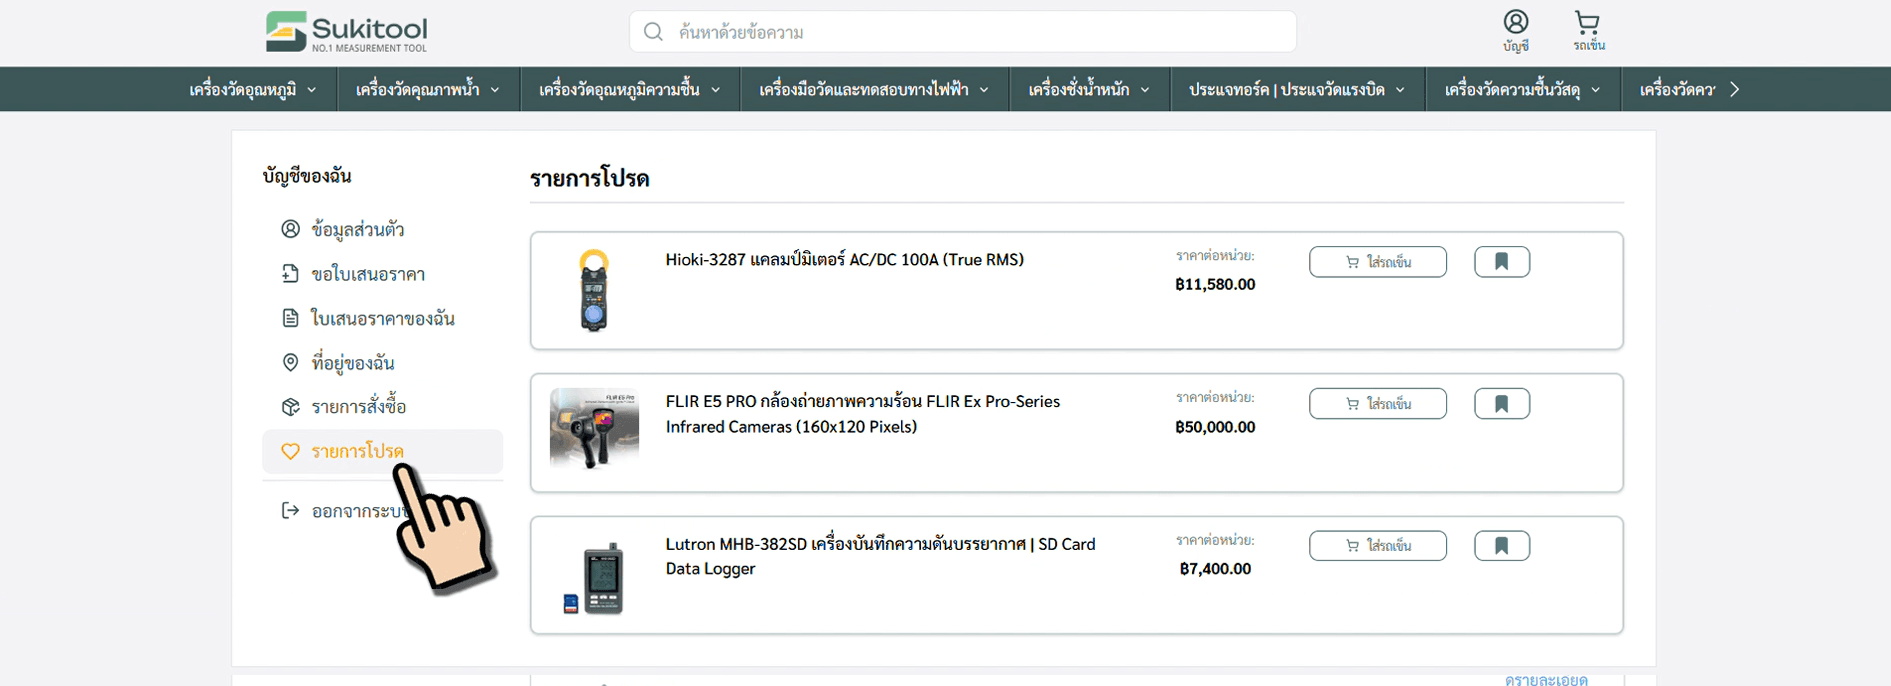Click the heart icon beside รายการโปรด
This screenshot has height=686, width=1891.
tap(290, 452)
